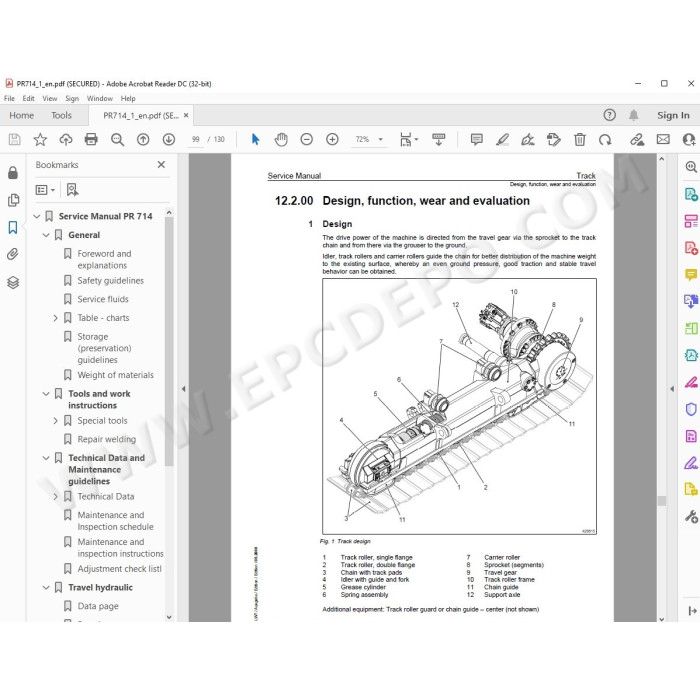Image resolution: width=700 pixels, height=700 pixels.
Task: Open the File menu
Action: 9,99
